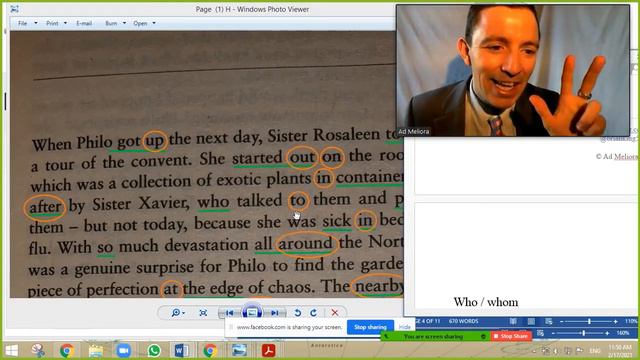Click the 'Who / whom' text in Word
Image resolution: width=640 pixels, height=360 pixels.
tap(486, 302)
